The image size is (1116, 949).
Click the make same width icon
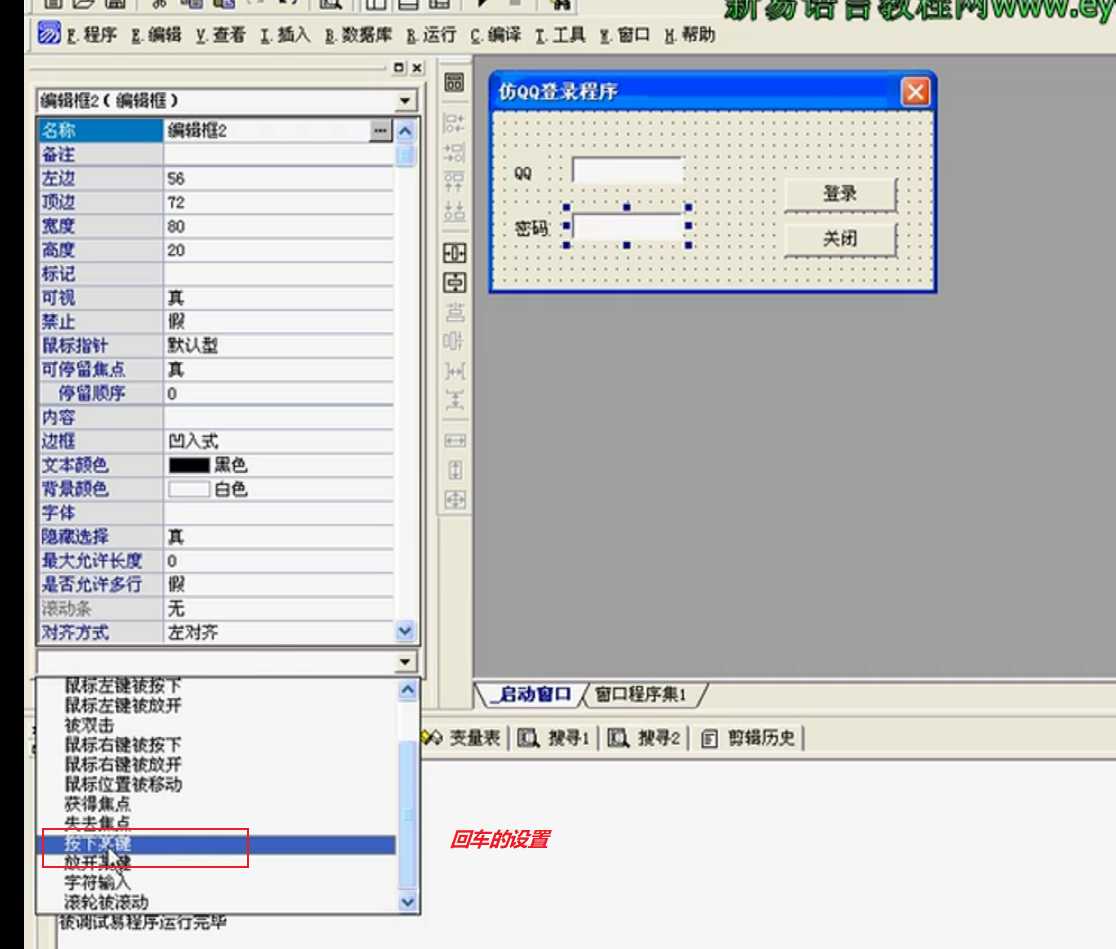click(x=454, y=441)
